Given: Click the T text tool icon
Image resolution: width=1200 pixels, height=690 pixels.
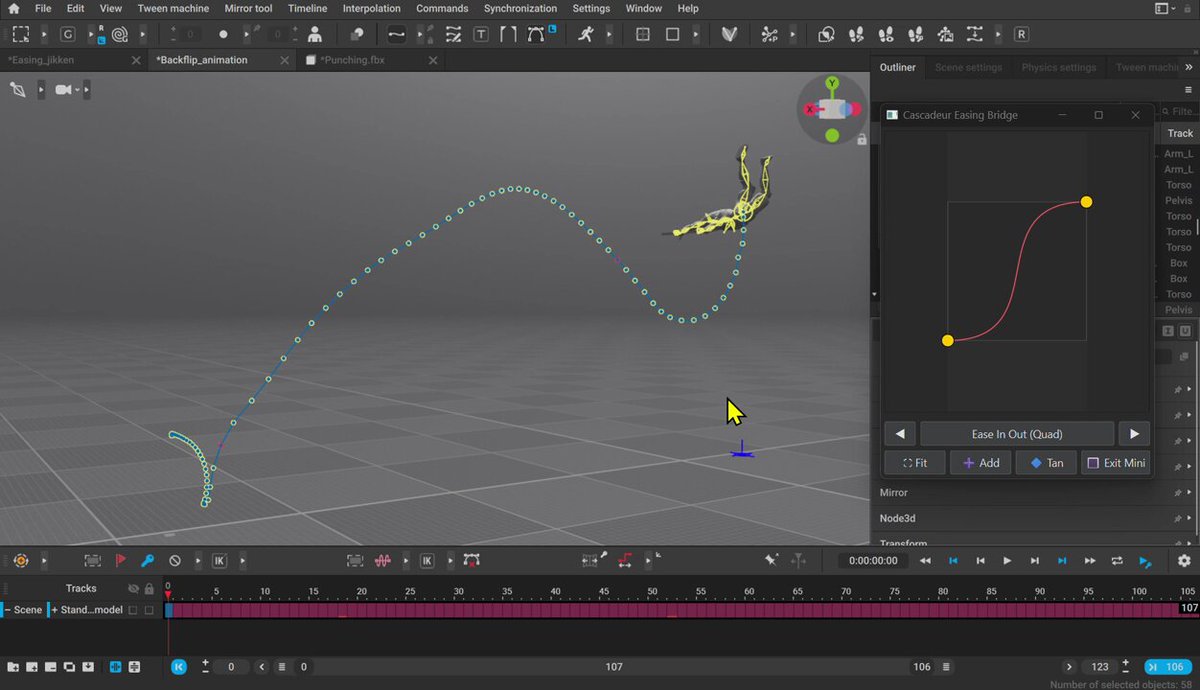Looking at the screenshot, I should (481, 34).
